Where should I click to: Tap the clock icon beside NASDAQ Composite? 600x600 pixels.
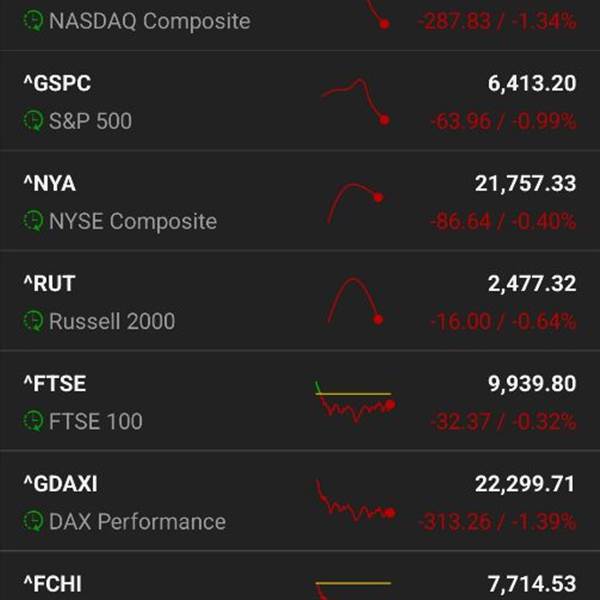point(34,21)
